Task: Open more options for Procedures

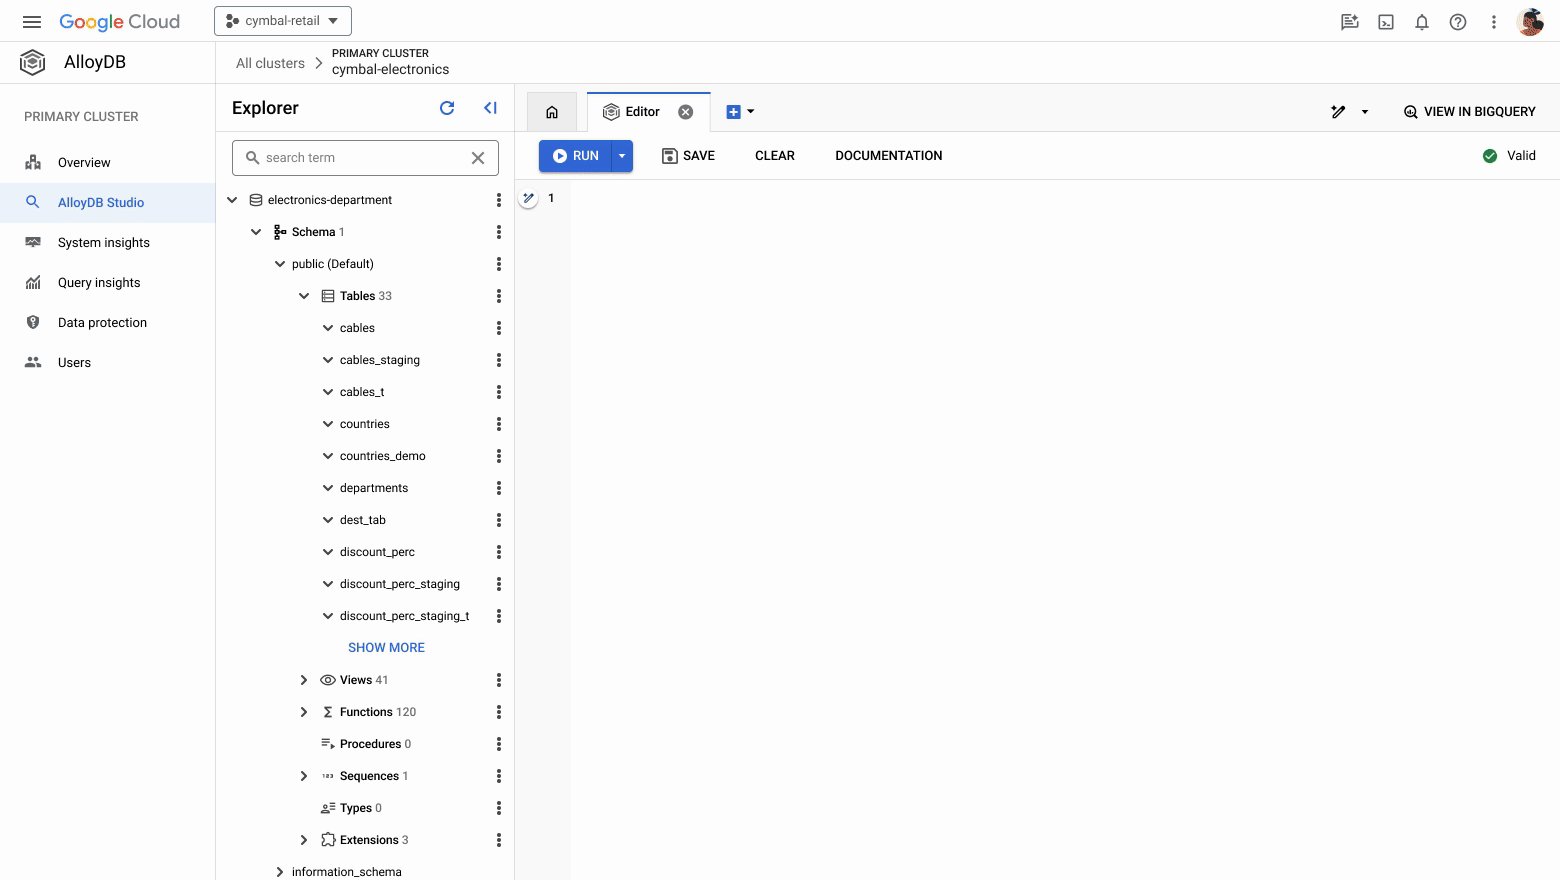Action: pyautogui.click(x=499, y=744)
